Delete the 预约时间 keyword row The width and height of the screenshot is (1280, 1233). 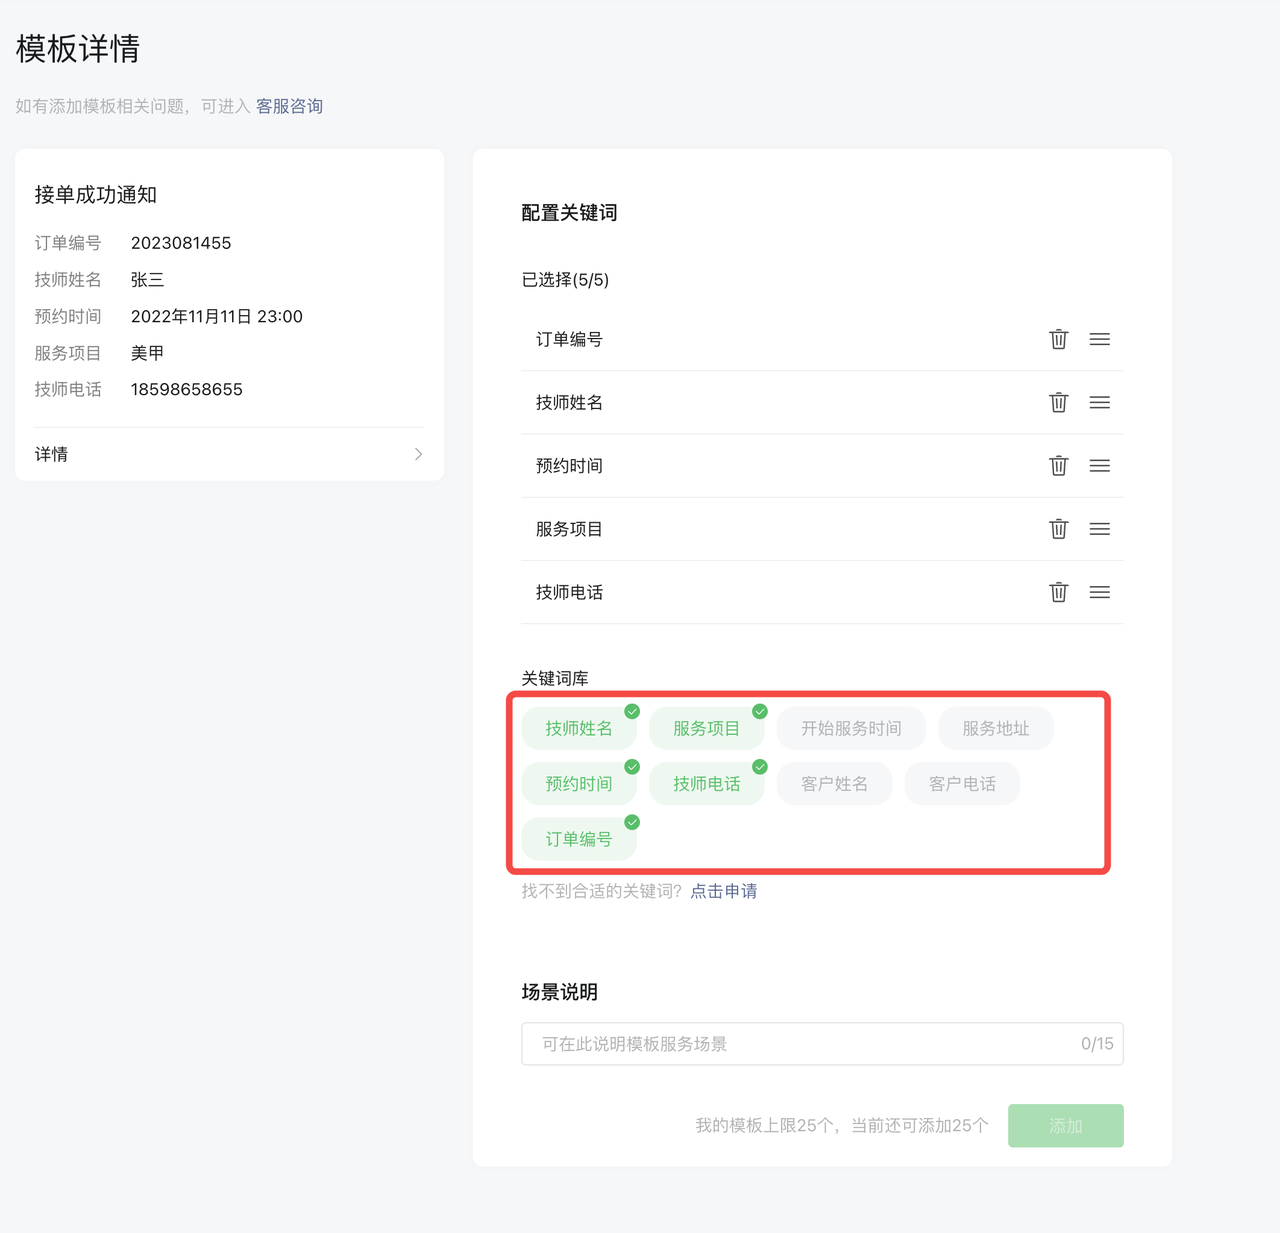(x=1058, y=465)
